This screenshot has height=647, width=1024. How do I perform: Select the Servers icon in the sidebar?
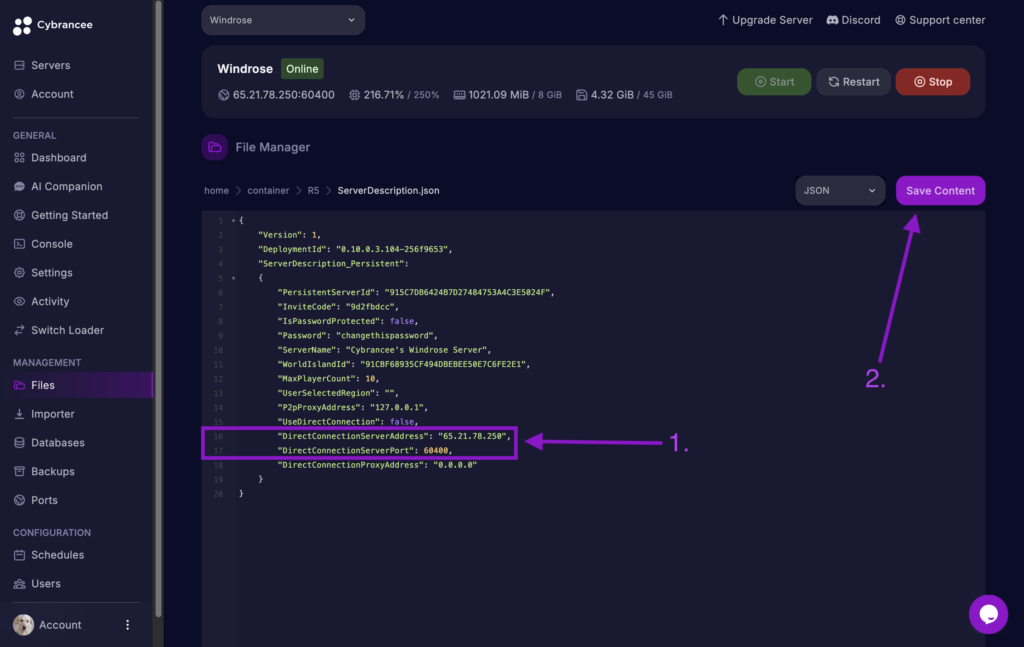tap(21, 65)
